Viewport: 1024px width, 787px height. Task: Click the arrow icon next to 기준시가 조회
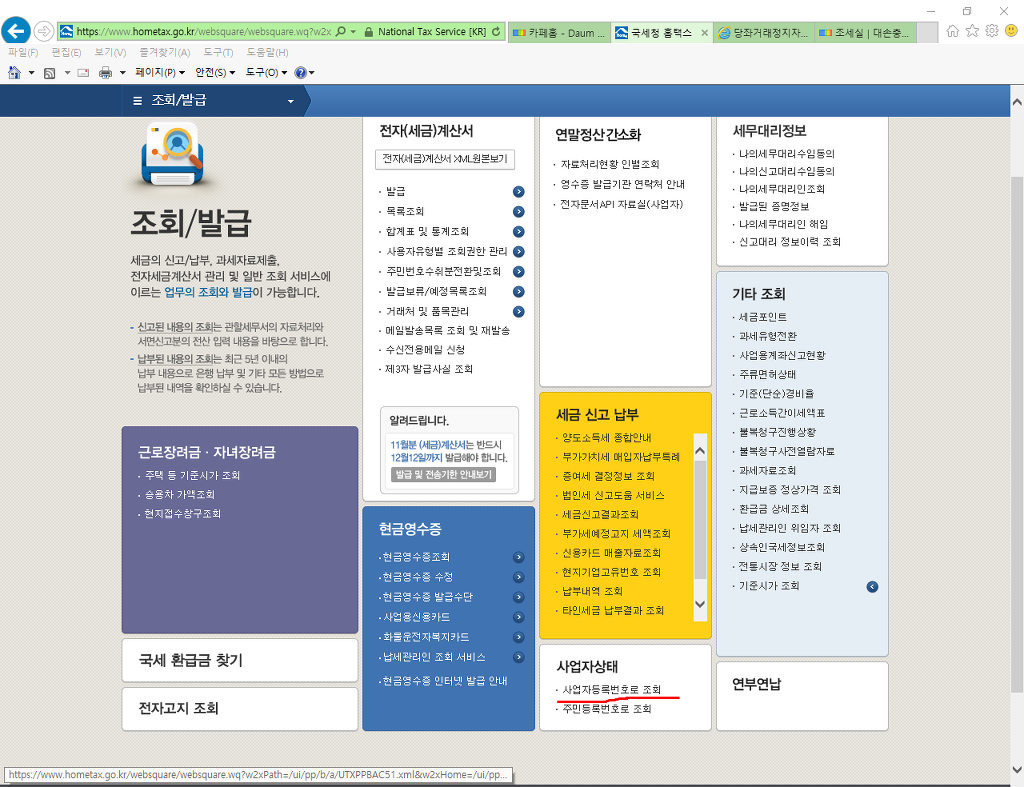(x=872, y=586)
